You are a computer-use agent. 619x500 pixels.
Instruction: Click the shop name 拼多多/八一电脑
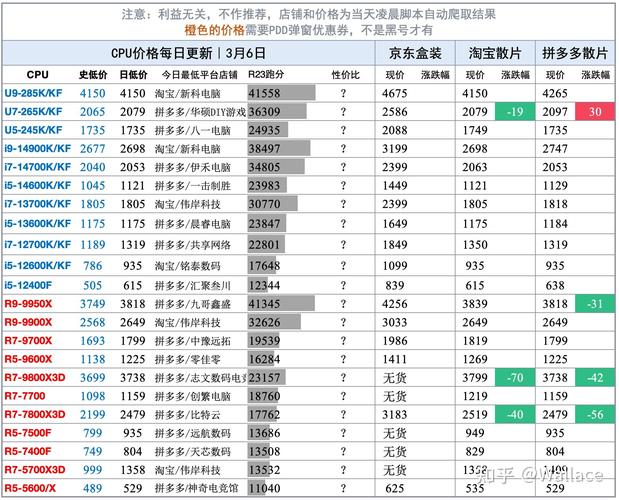[x=193, y=130]
